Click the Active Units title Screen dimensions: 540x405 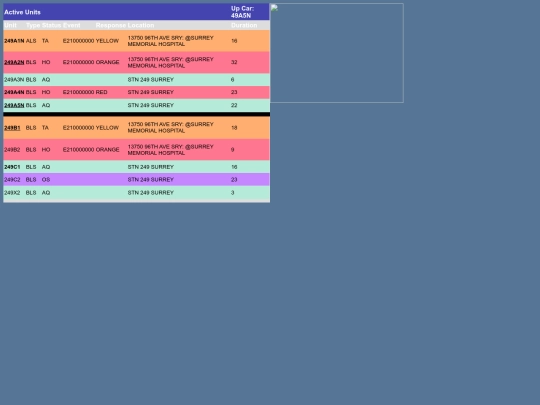22,12
